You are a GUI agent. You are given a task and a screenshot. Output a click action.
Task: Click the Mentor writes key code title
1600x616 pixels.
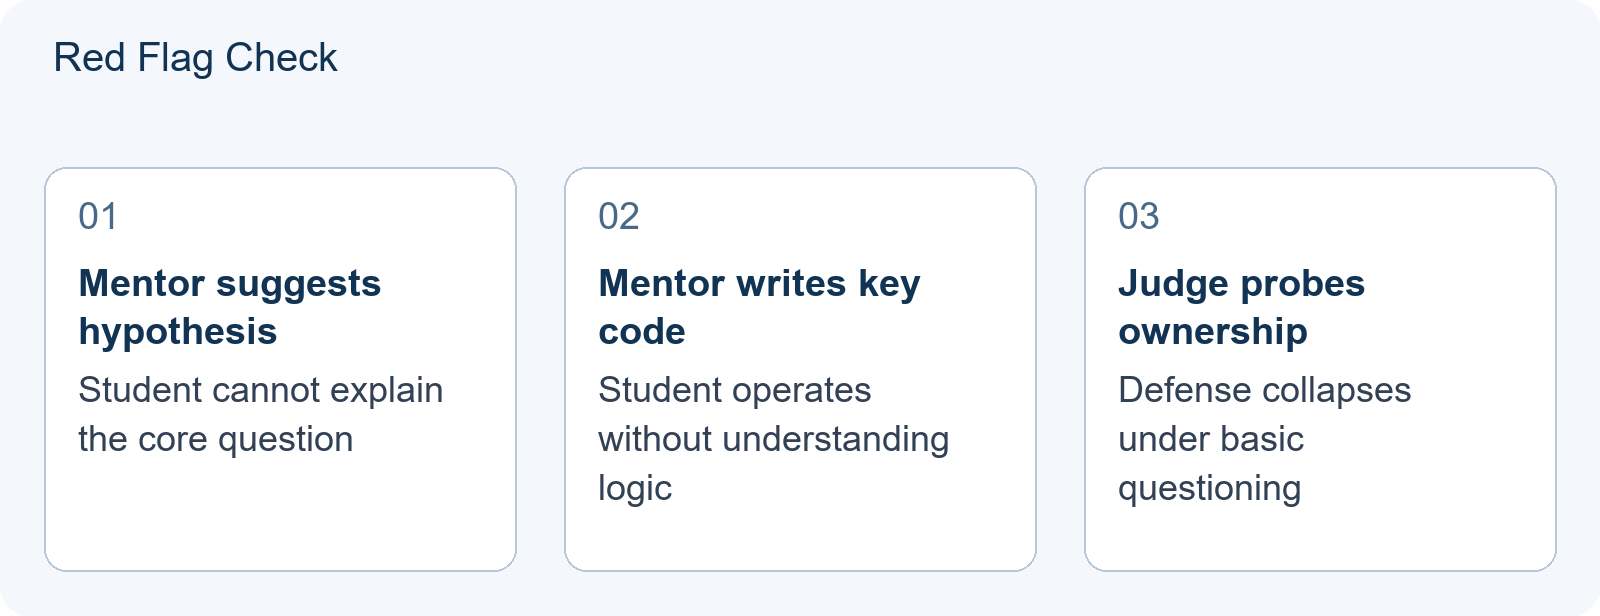point(759,307)
